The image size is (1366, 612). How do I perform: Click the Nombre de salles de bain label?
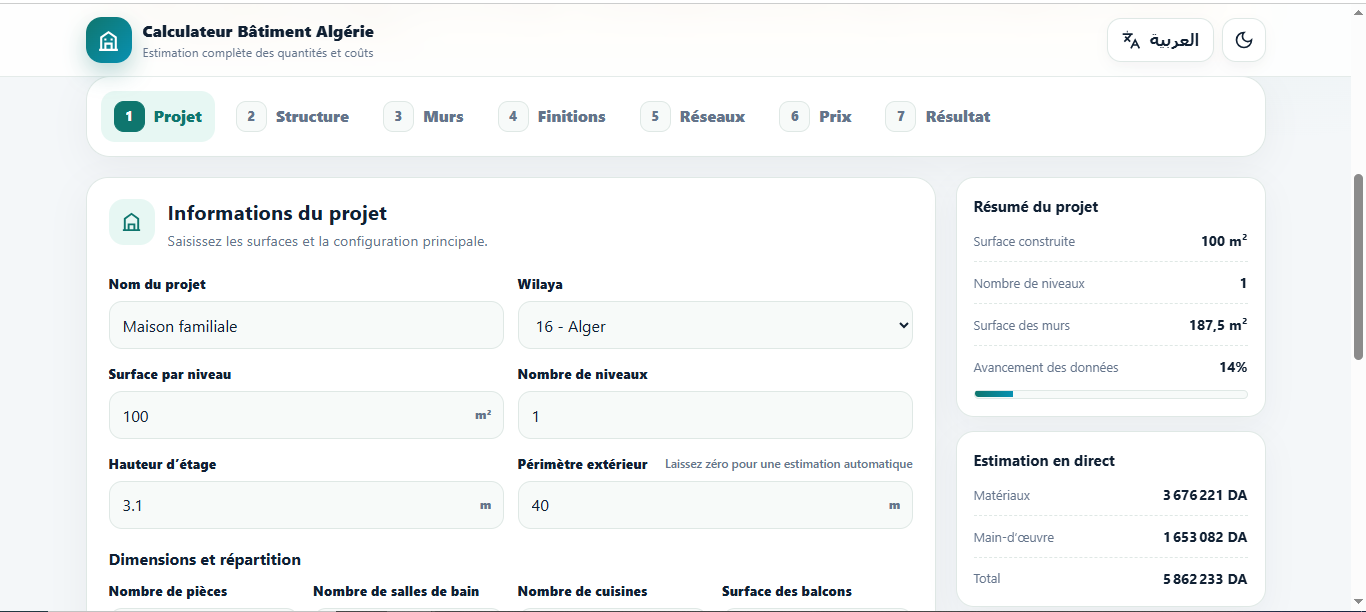[x=396, y=591]
